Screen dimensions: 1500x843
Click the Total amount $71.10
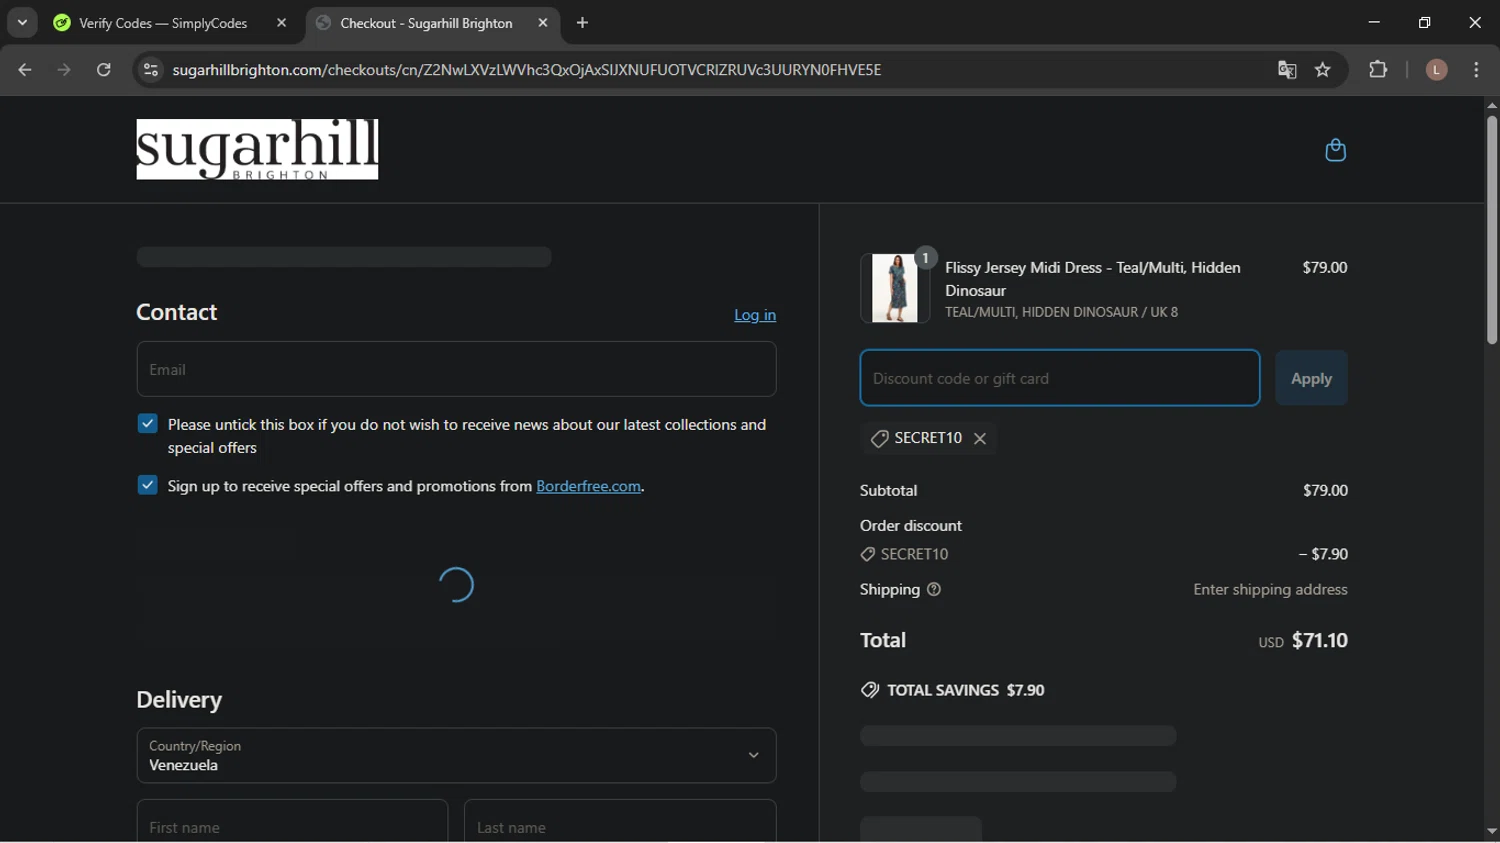1320,640
